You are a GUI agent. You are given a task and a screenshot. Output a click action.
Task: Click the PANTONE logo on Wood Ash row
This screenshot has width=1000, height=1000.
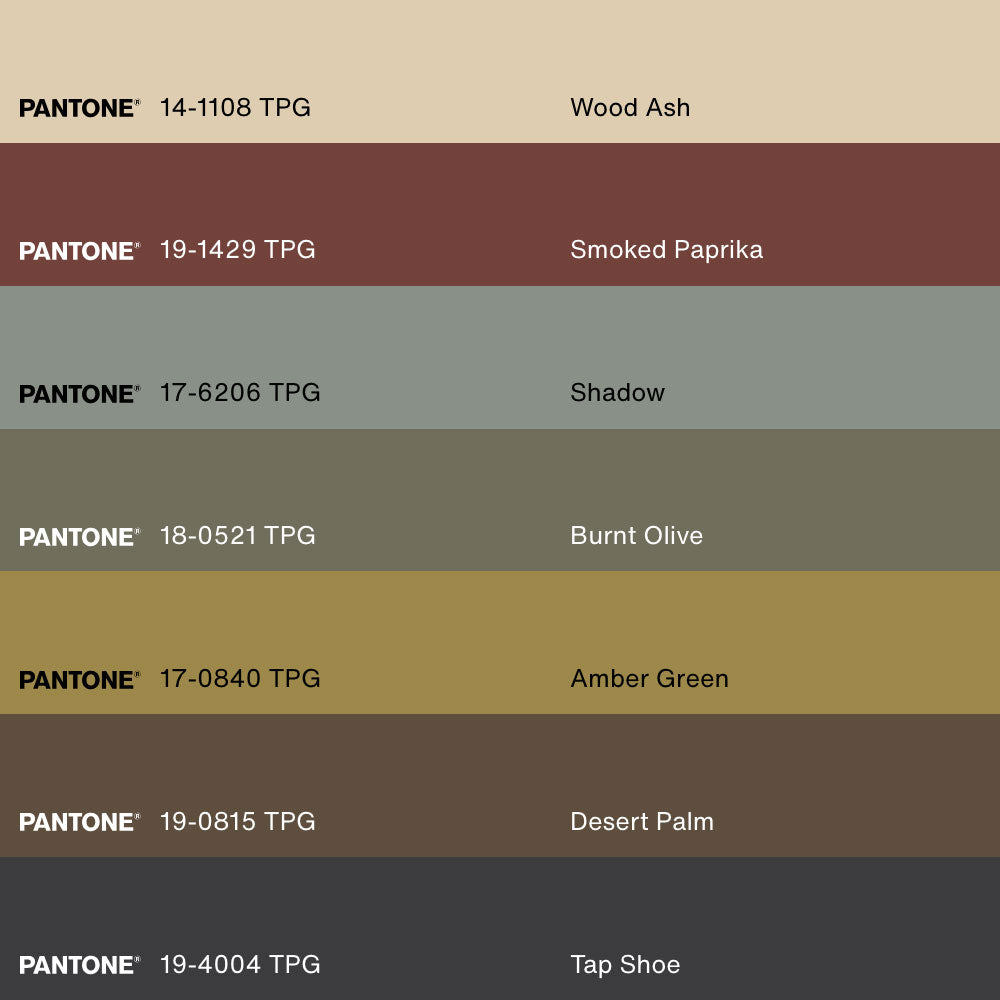(79, 108)
